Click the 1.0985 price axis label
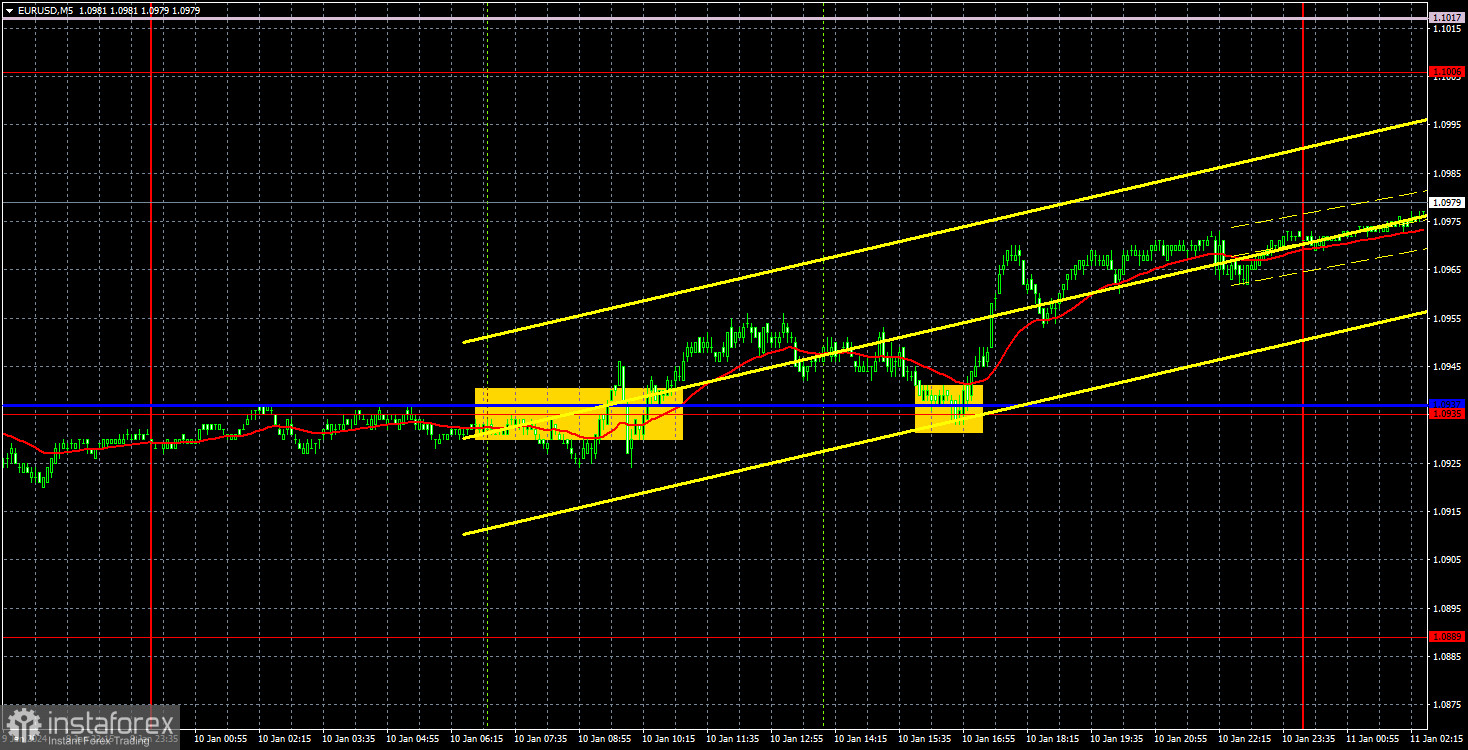 [1447, 173]
